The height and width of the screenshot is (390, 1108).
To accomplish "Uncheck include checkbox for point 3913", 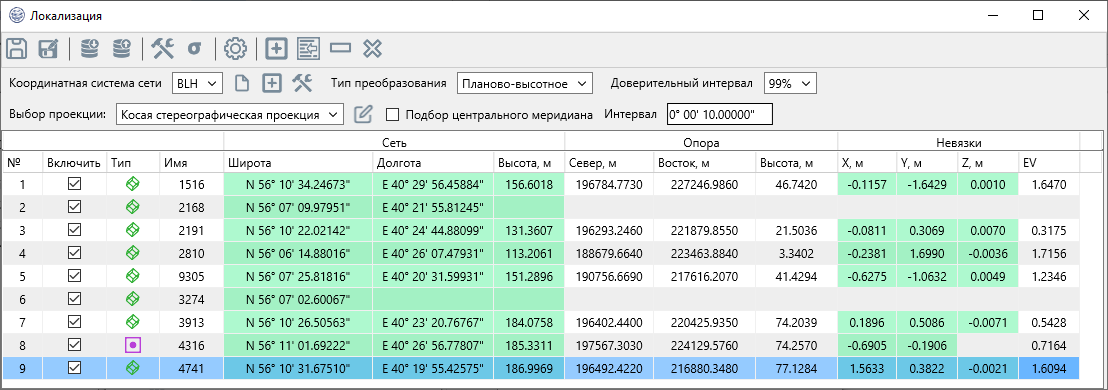I will 73,321.
